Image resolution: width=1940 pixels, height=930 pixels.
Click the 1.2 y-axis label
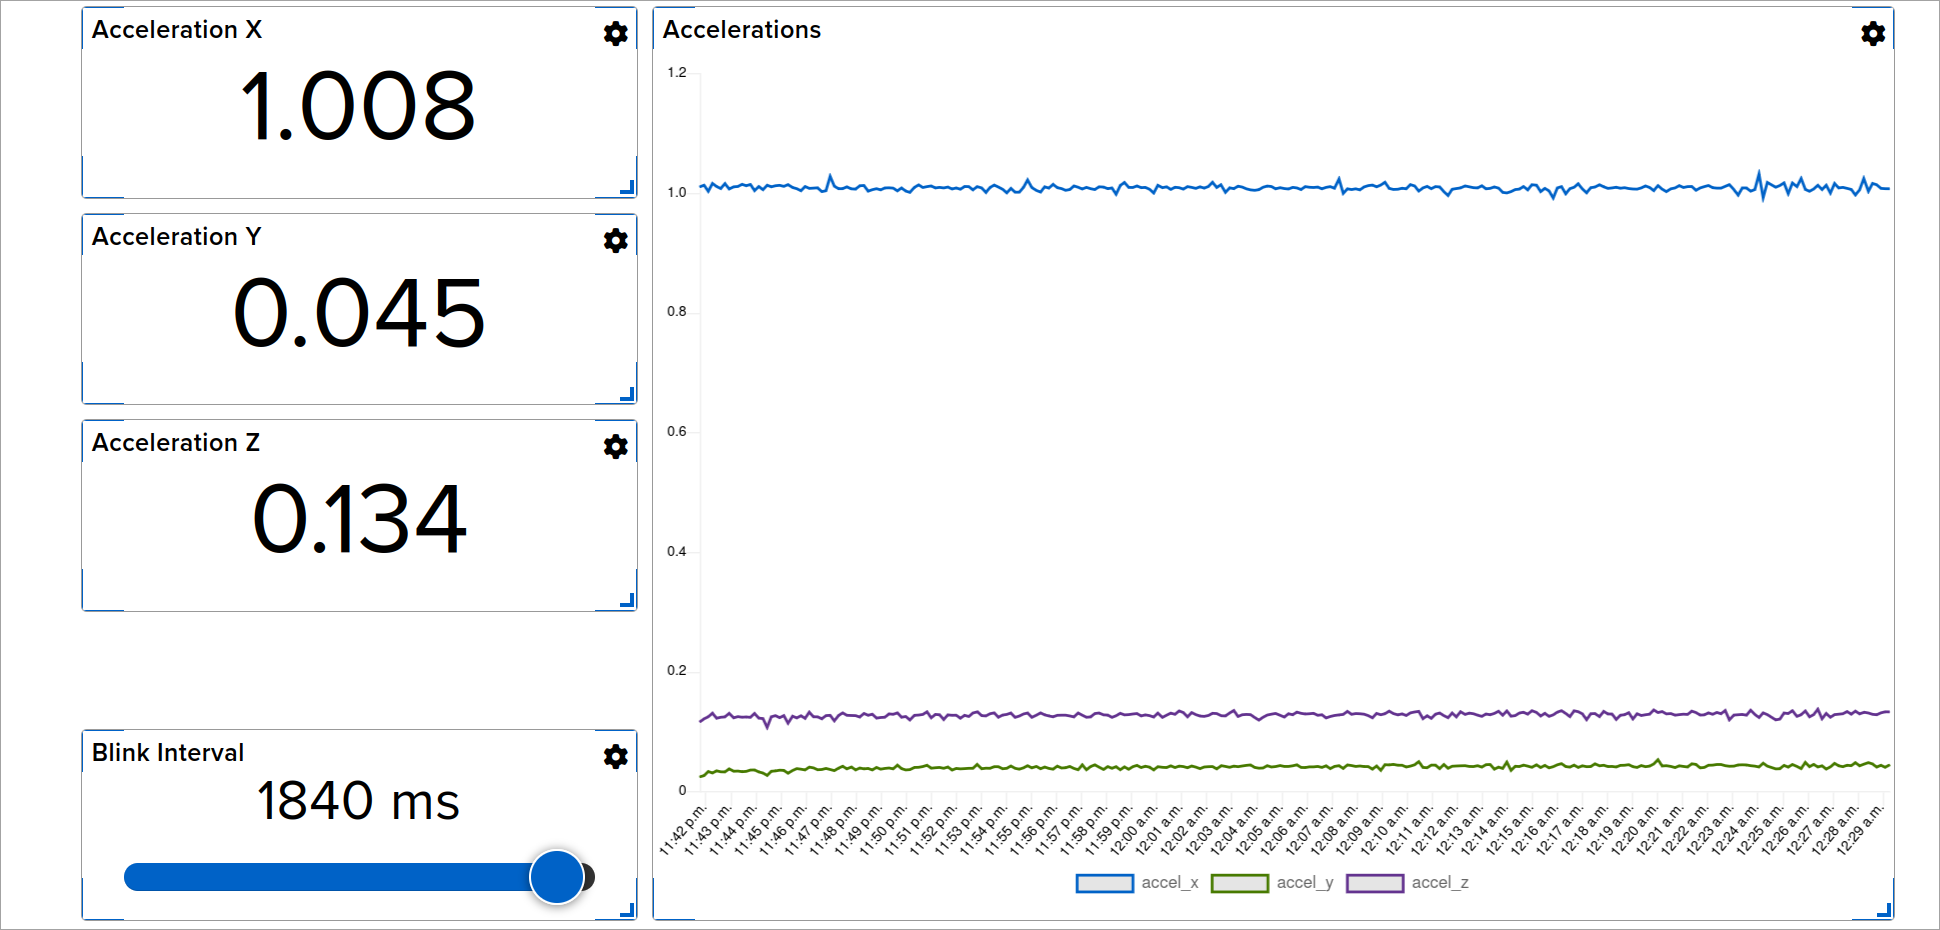[x=677, y=72]
